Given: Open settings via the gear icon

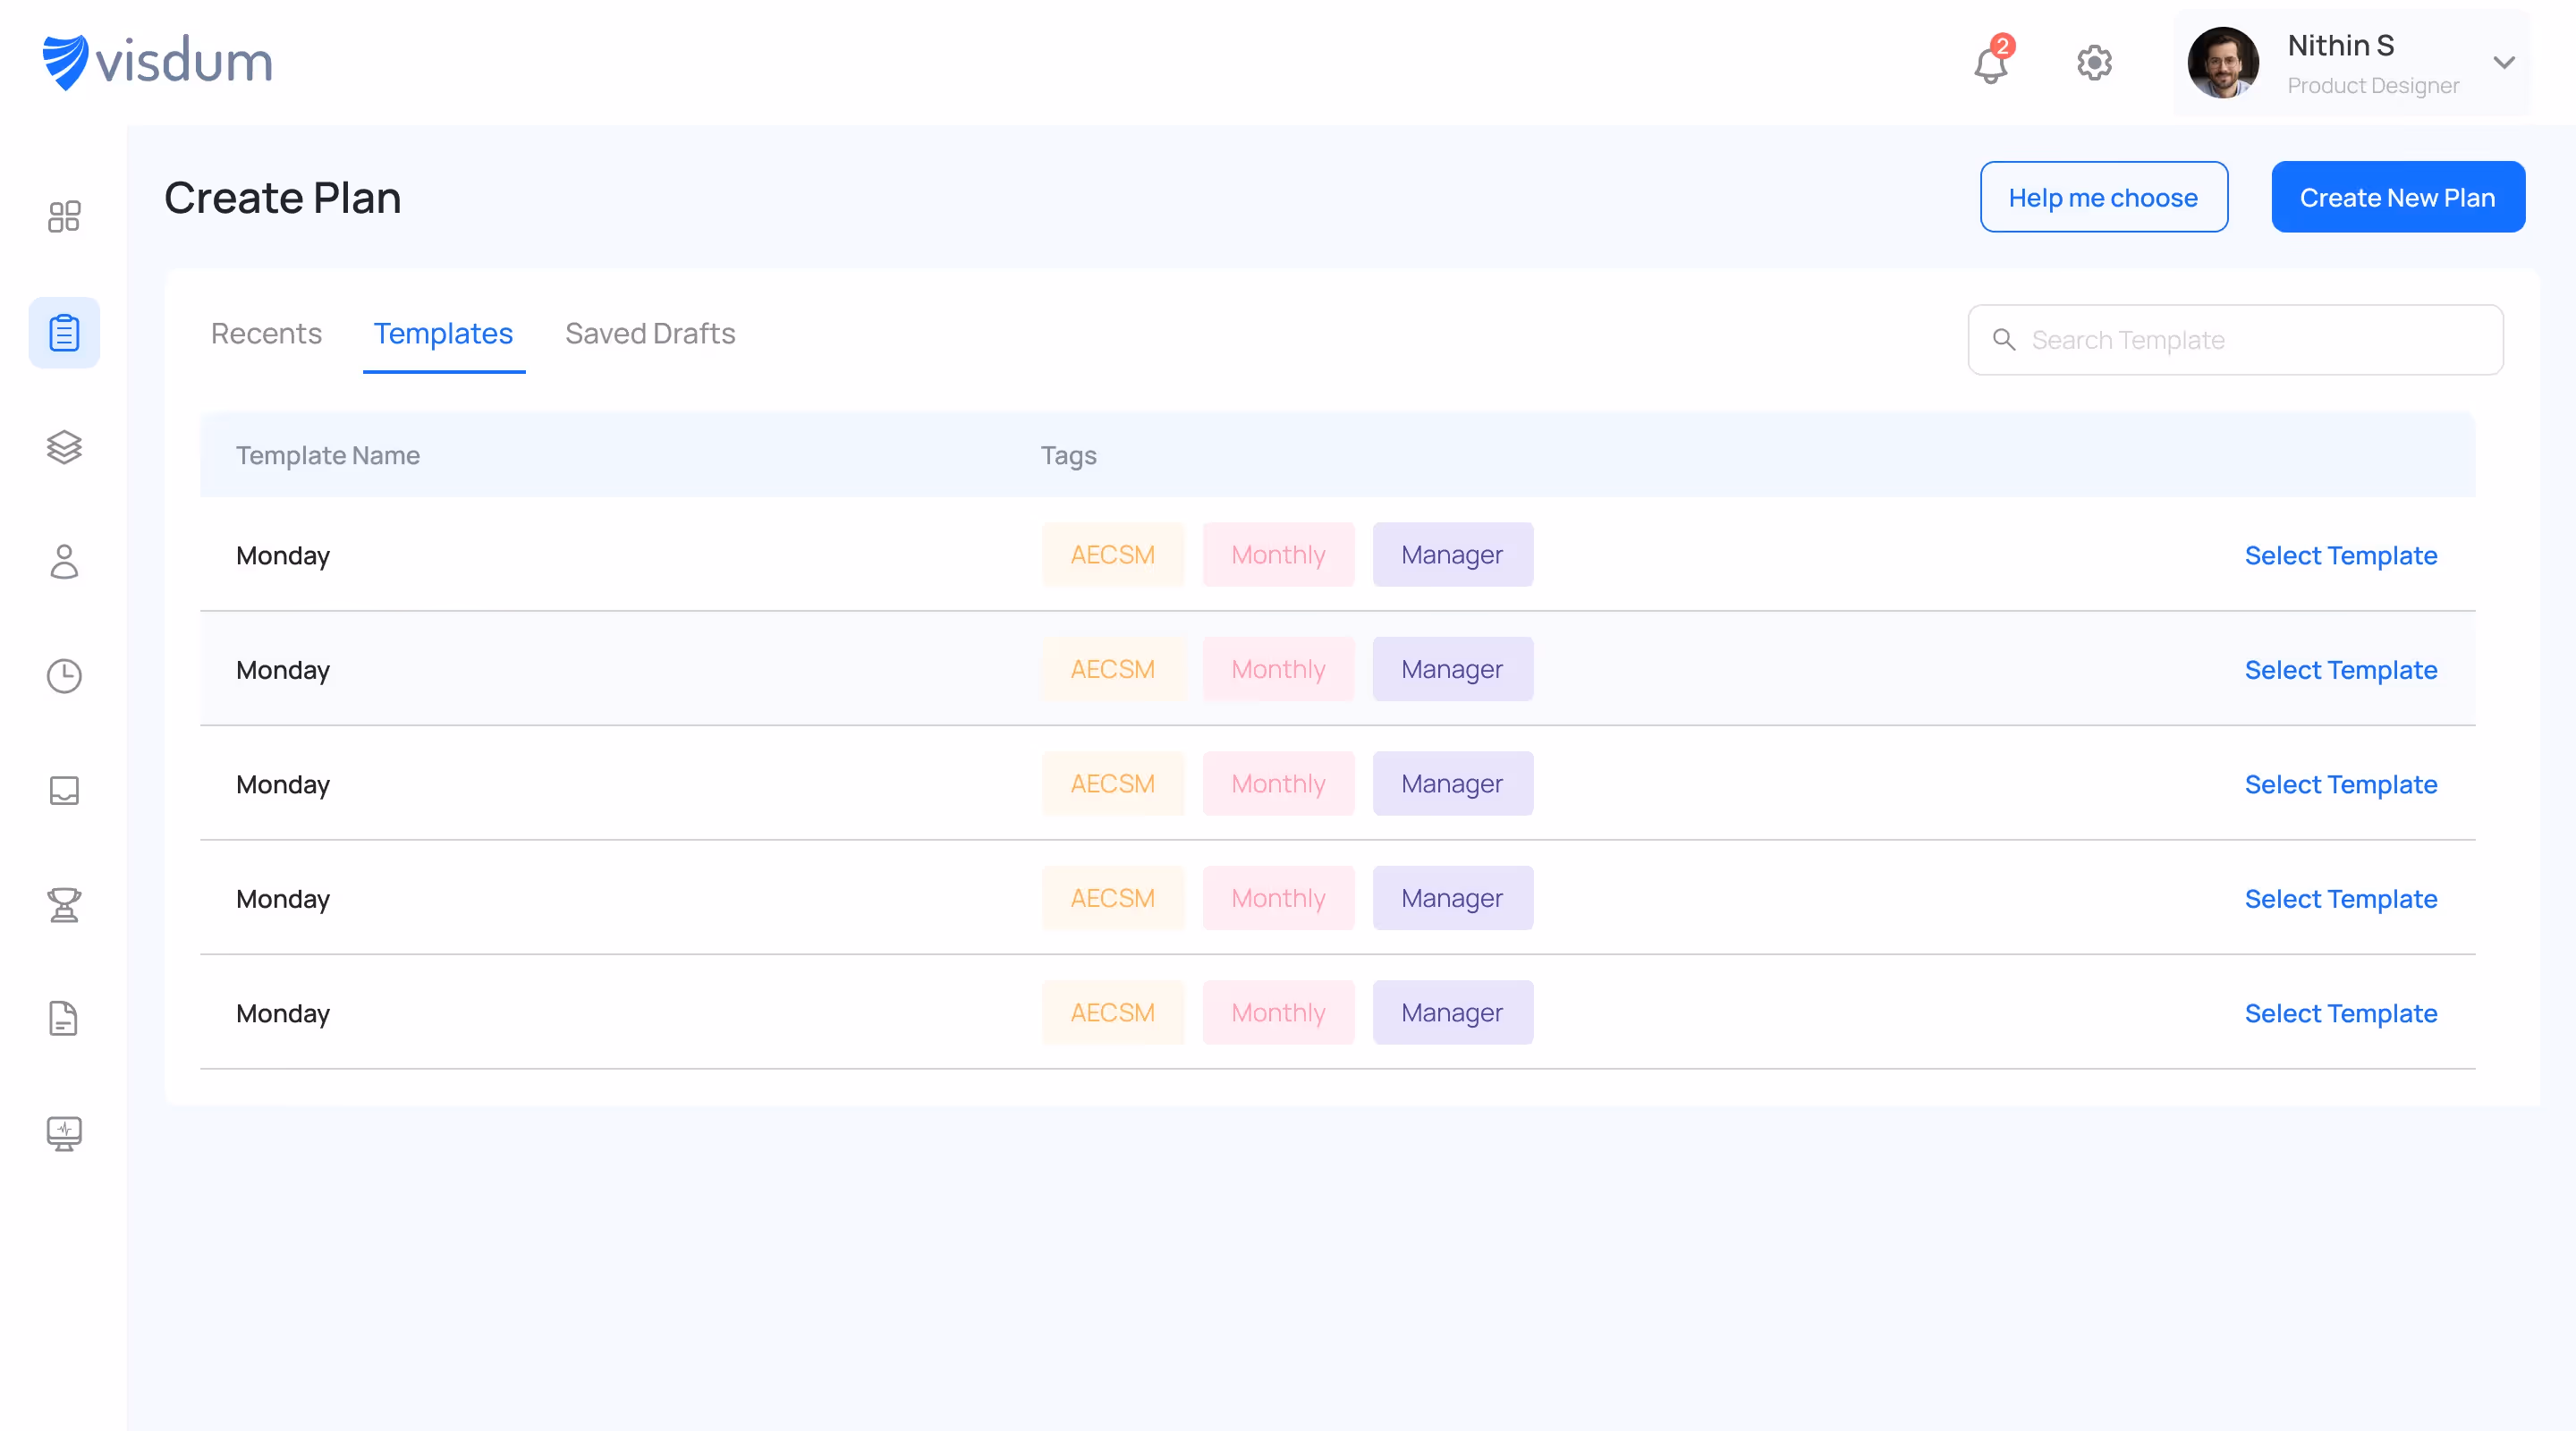Looking at the screenshot, I should (2094, 63).
